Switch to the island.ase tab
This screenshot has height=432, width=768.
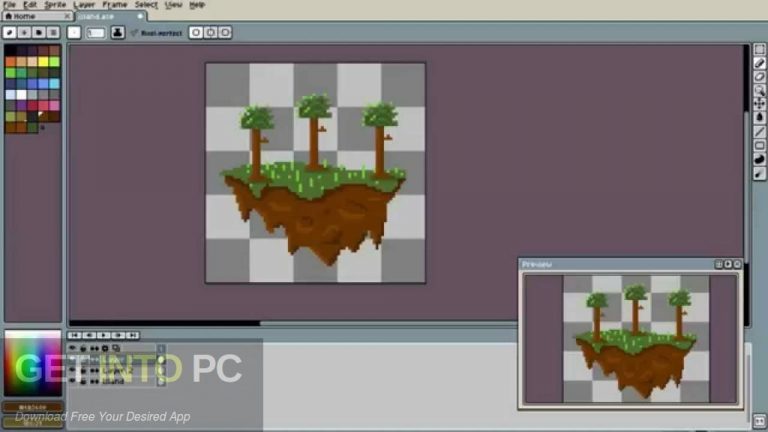click(110, 16)
